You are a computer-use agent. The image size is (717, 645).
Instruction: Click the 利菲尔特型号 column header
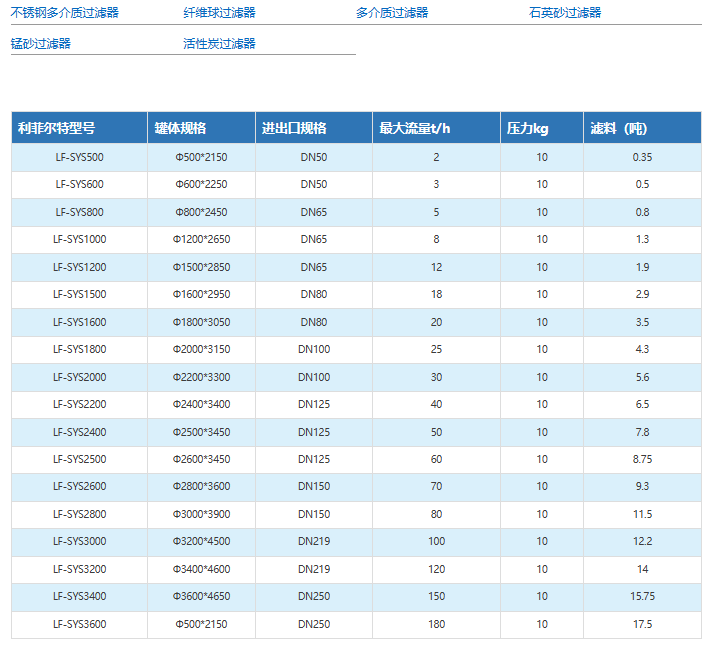click(x=56, y=129)
